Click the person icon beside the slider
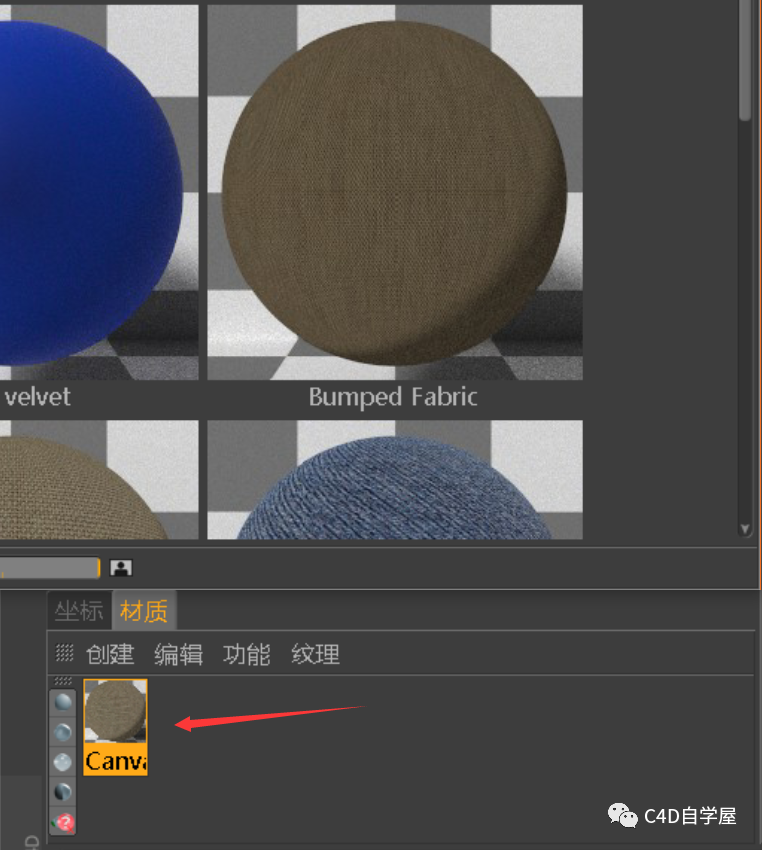The width and height of the screenshot is (762, 850). pyautogui.click(x=121, y=568)
